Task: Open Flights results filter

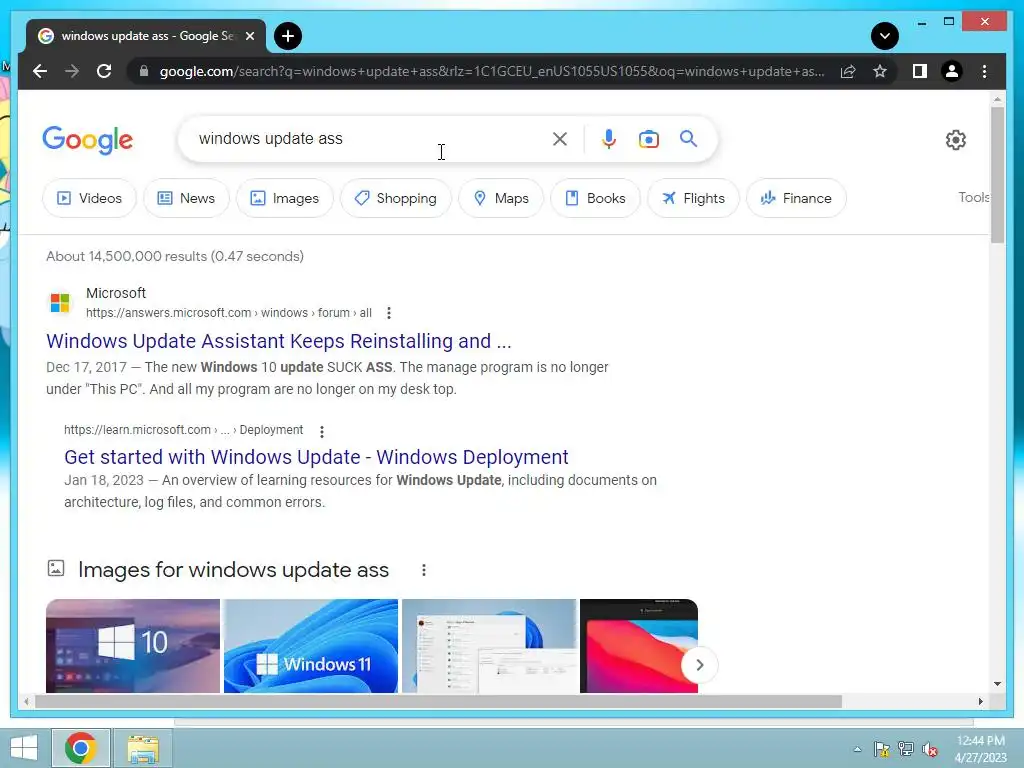Action: coord(693,198)
